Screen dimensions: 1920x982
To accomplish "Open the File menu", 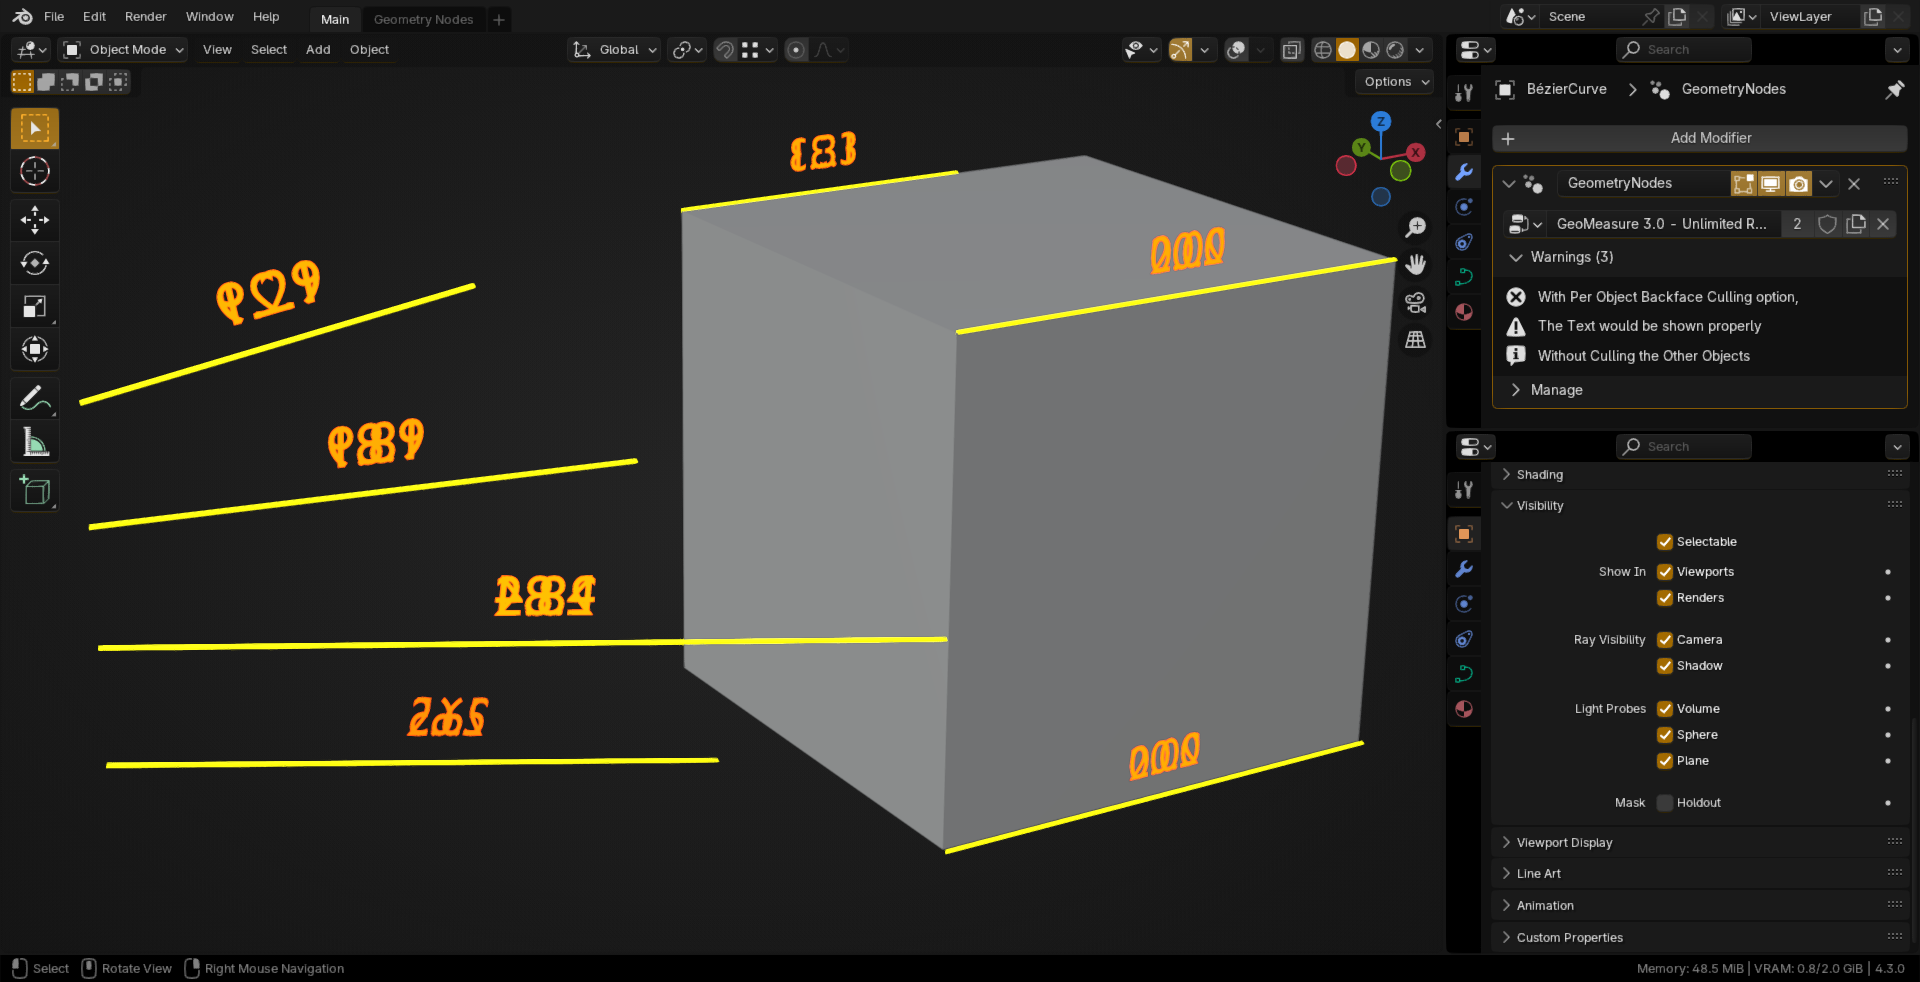I will [54, 17].
